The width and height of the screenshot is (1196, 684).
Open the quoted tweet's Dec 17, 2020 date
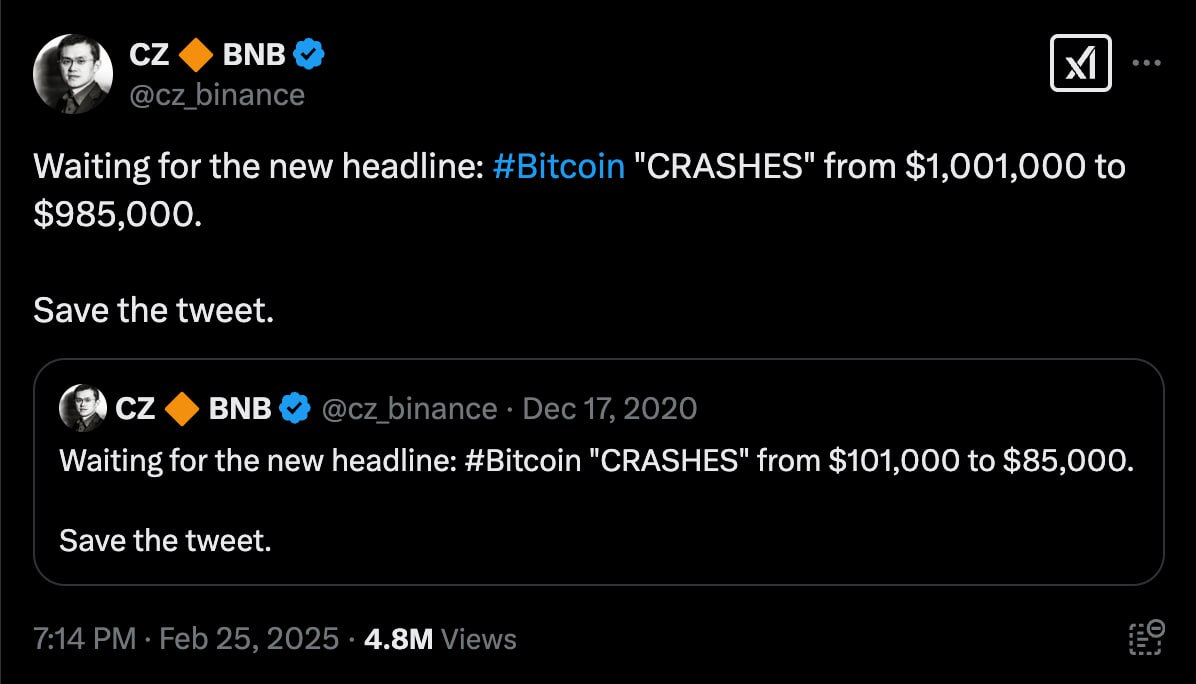pyautogui.click(x=609, y=409)
